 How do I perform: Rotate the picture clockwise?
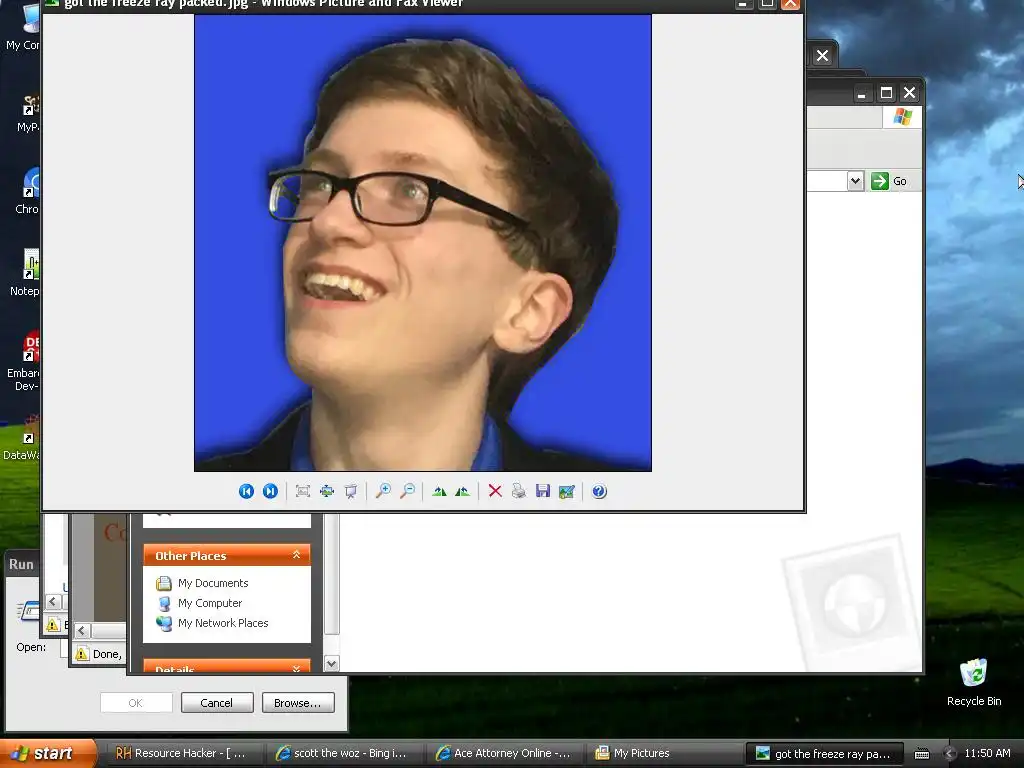tap(440, 491)
